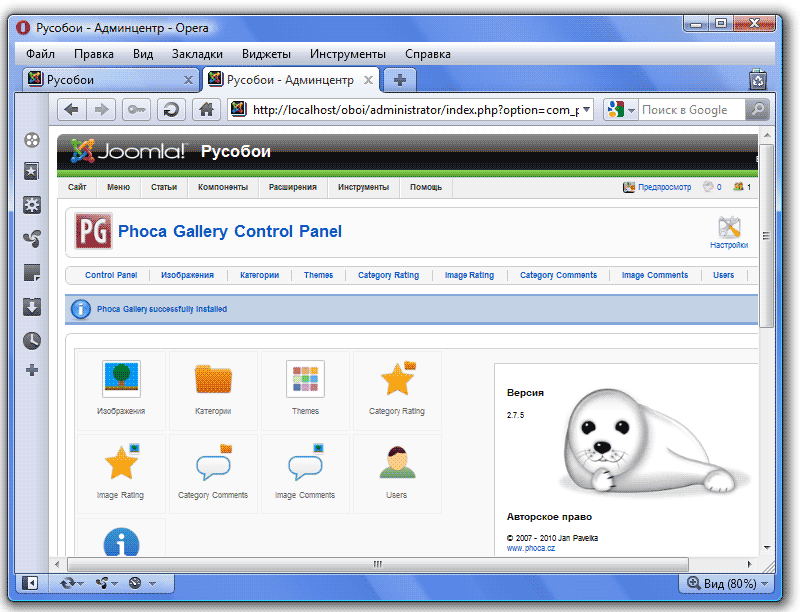Open the Компоненты Joomla menu
The height and width of the screenshot is (612, 800).
pos(222,187)
